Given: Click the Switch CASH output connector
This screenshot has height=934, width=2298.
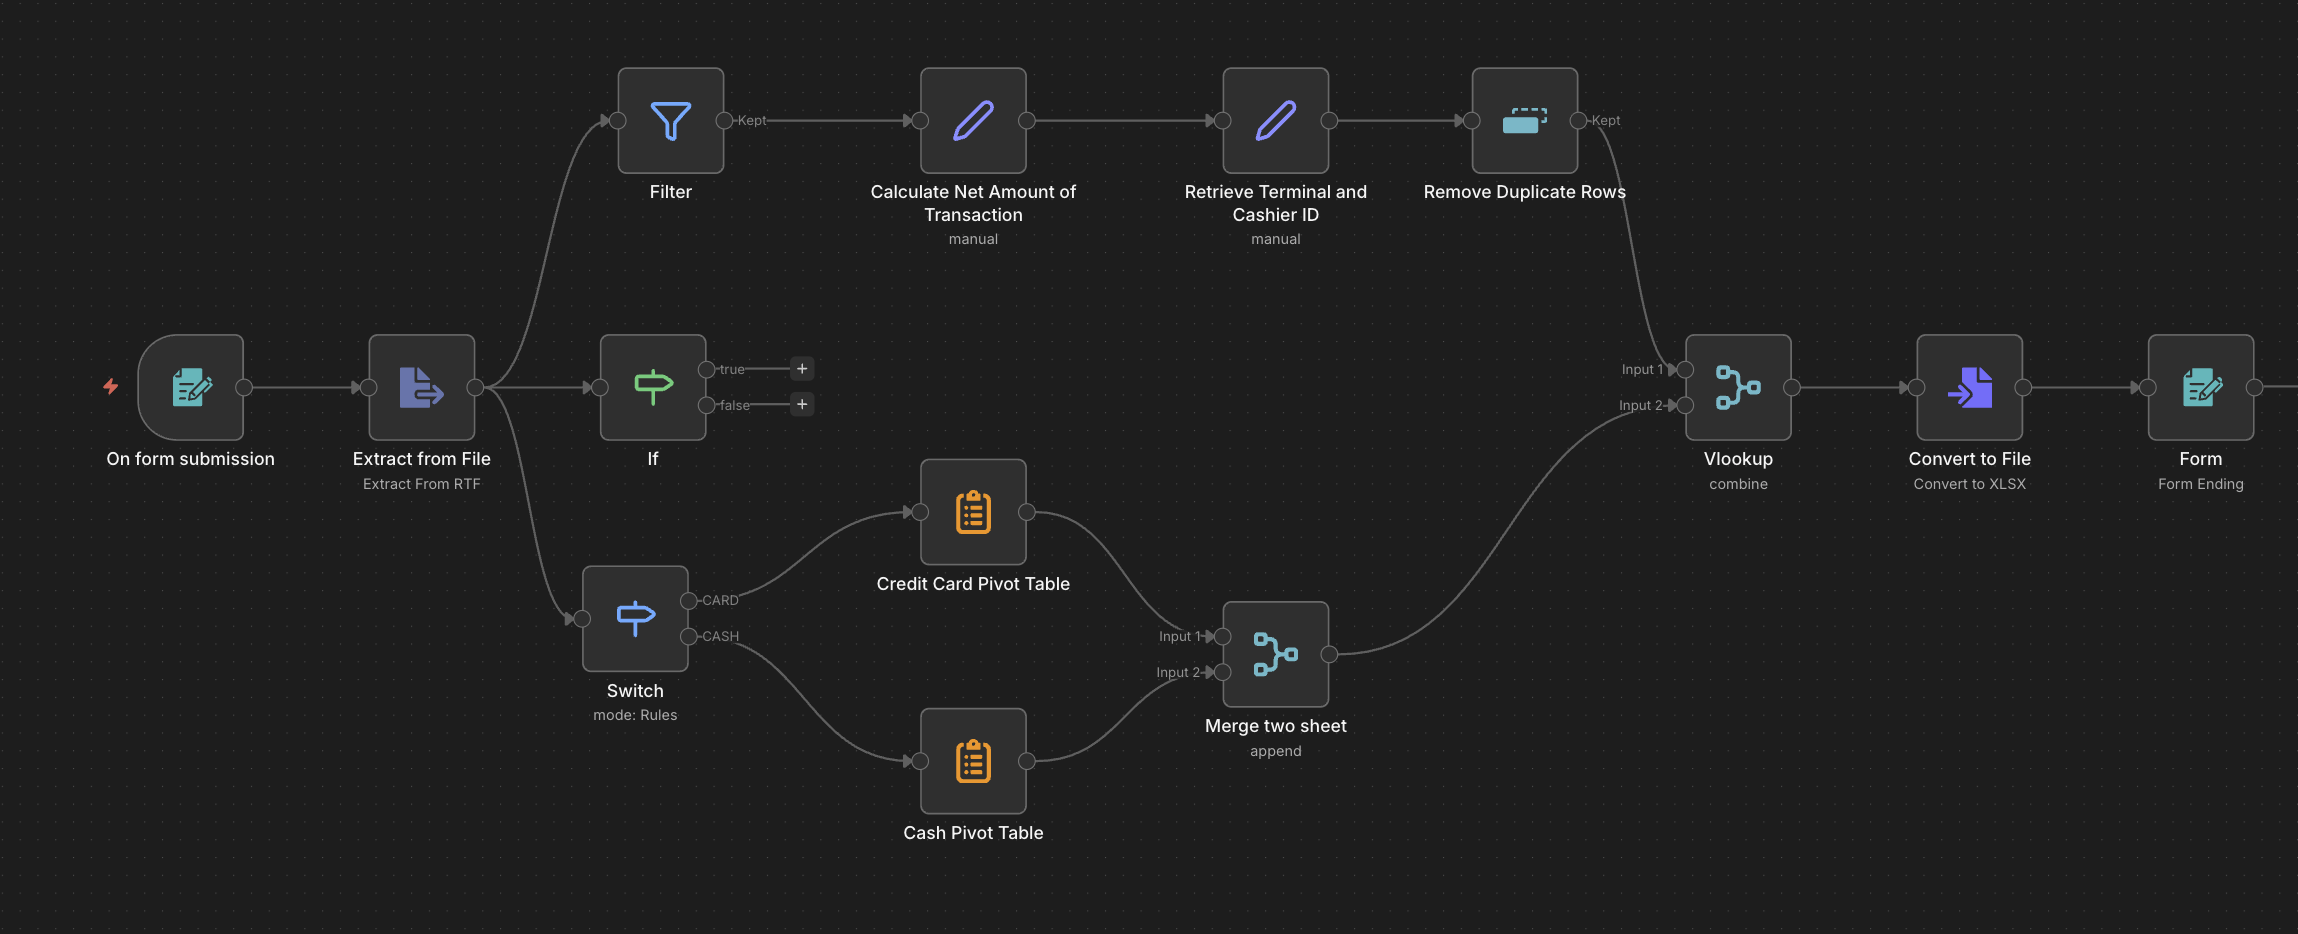Looking at the screenshot, I should pos(688,636).
